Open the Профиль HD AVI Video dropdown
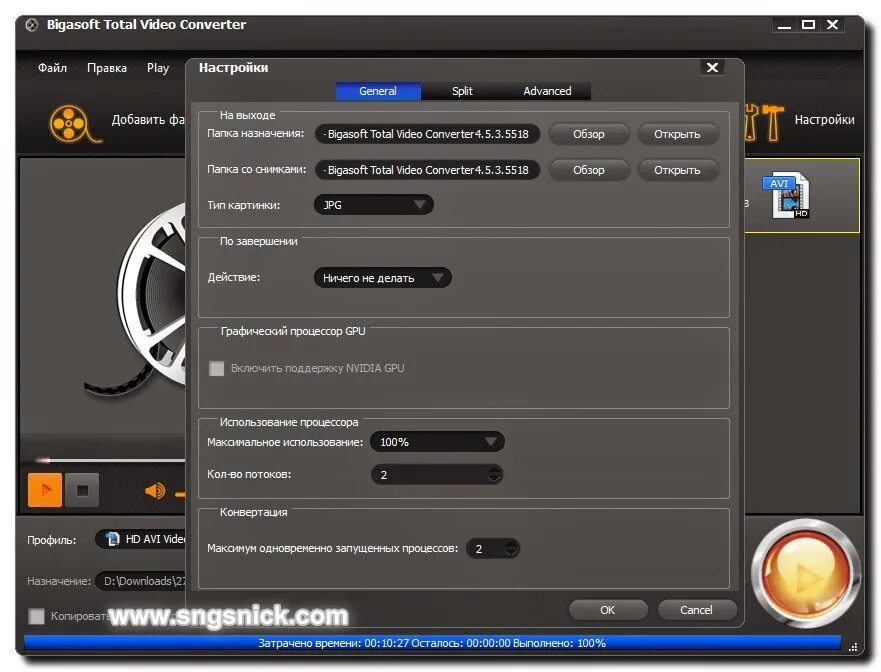This screenshot has width=881, height=672. (140, 539)
